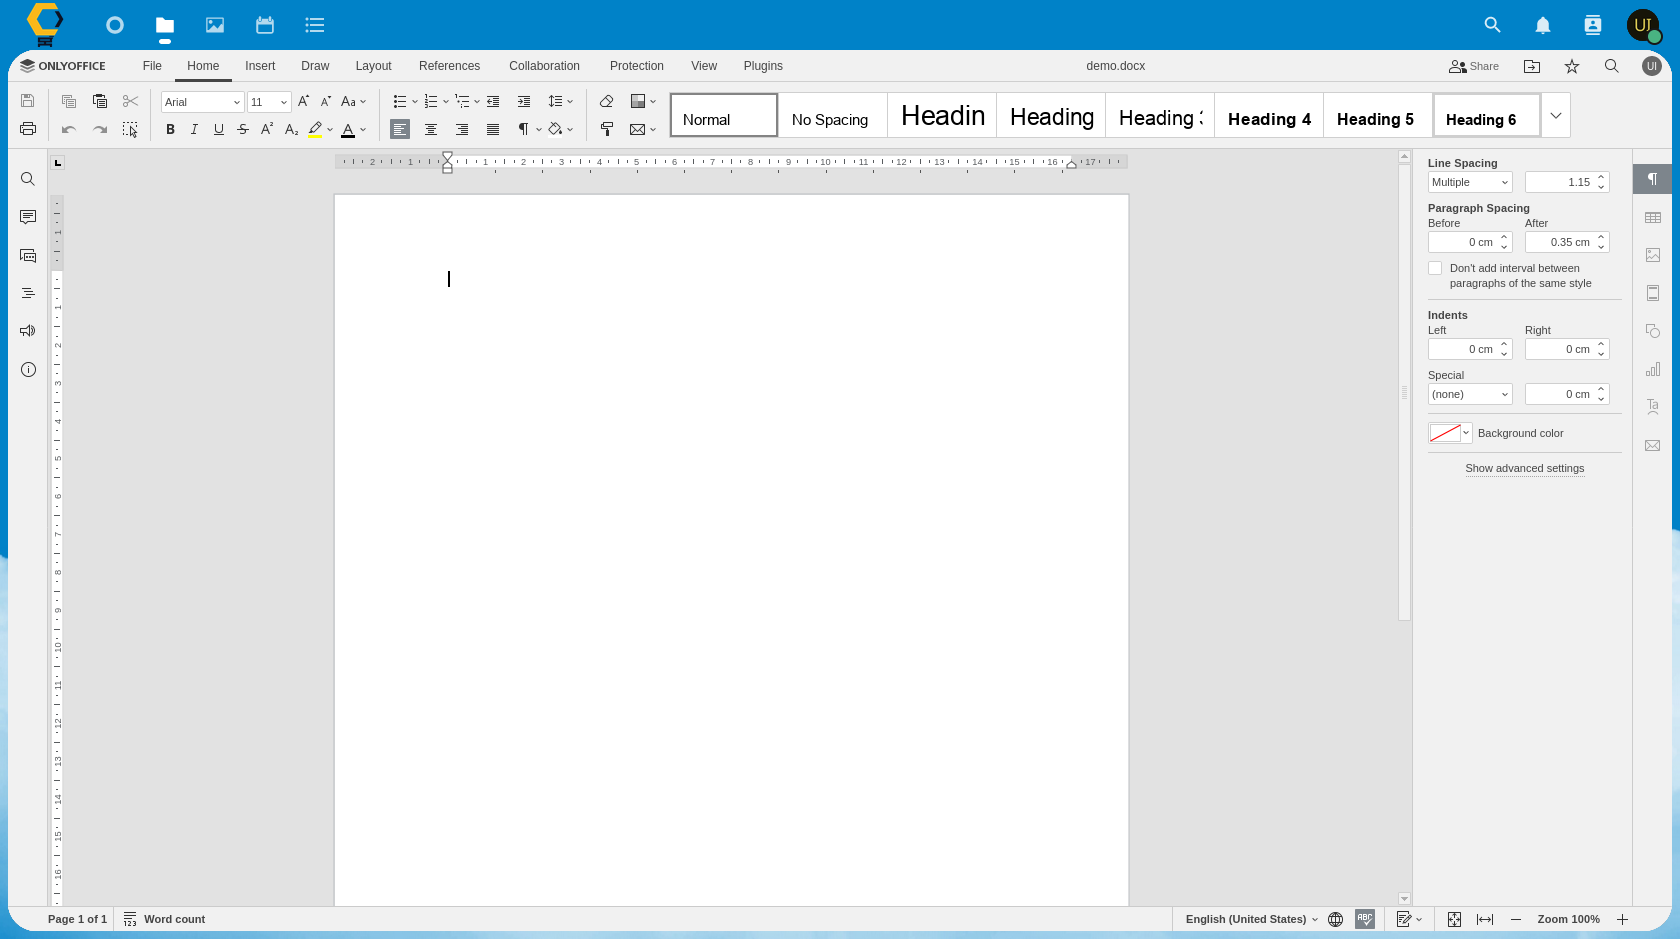1680x939 pixels.
Task: Open the Line Spacing Multiple dropdown
Action: click(x=1470, y=182)
